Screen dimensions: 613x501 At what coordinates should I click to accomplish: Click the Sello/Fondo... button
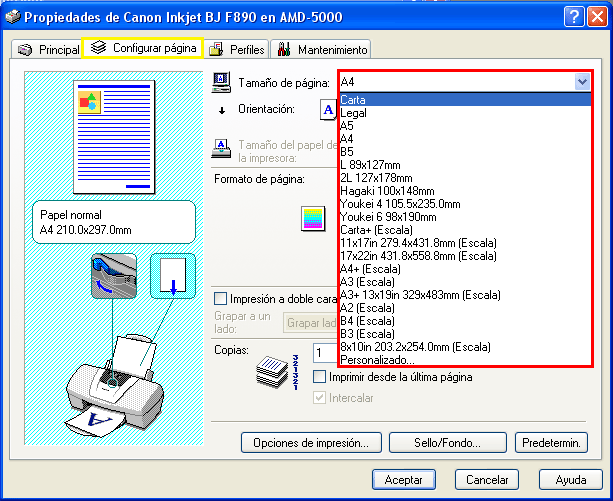(448, 443)
